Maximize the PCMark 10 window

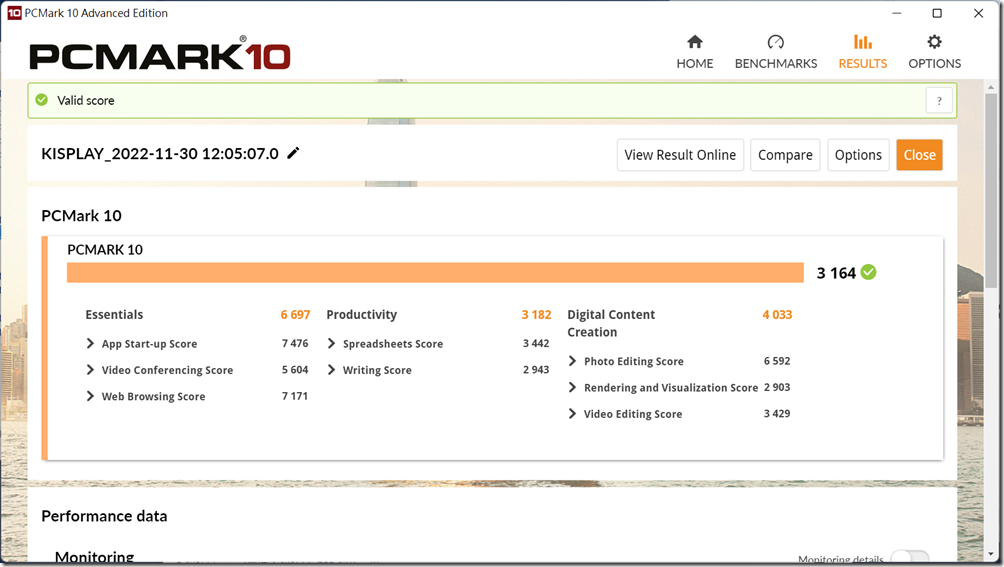point(937,13)
